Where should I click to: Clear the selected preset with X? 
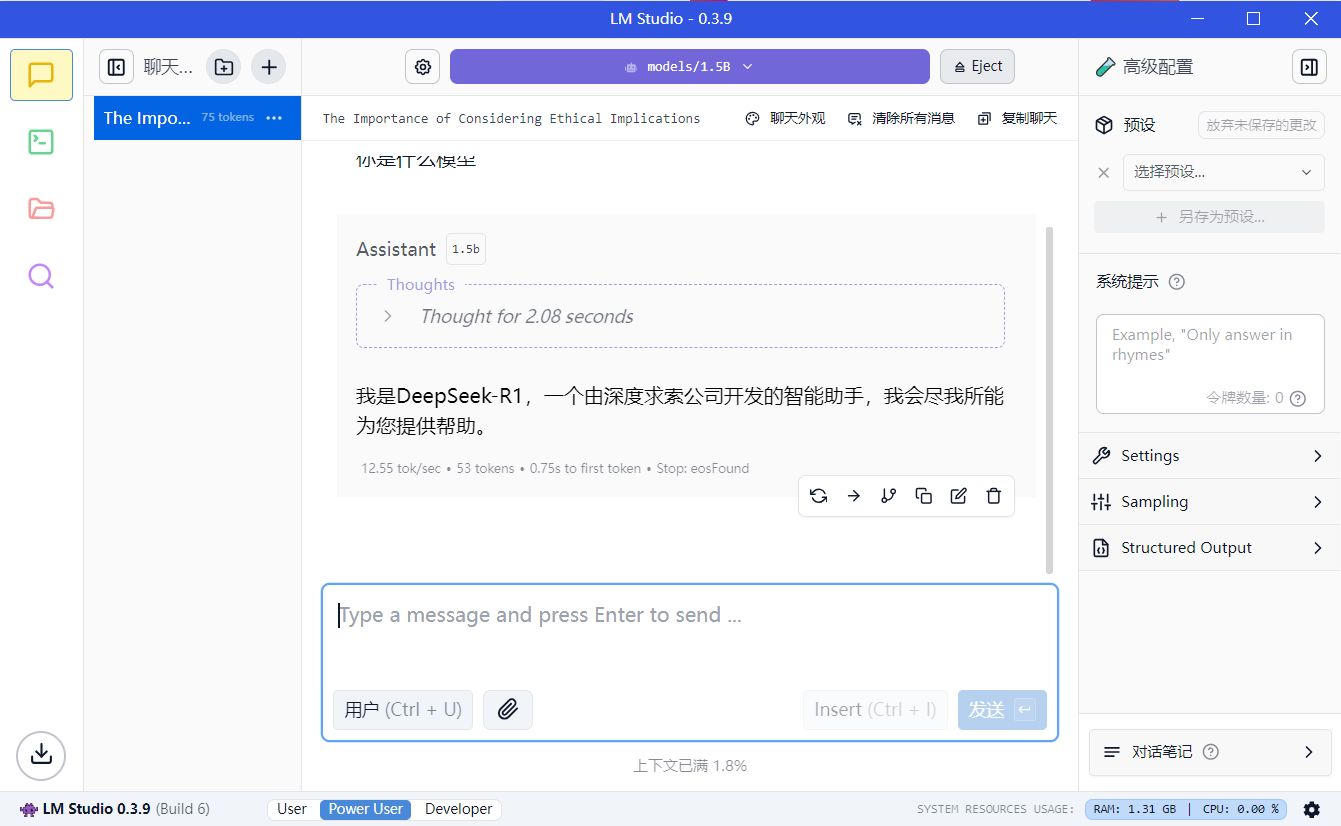pos(1104,173)
